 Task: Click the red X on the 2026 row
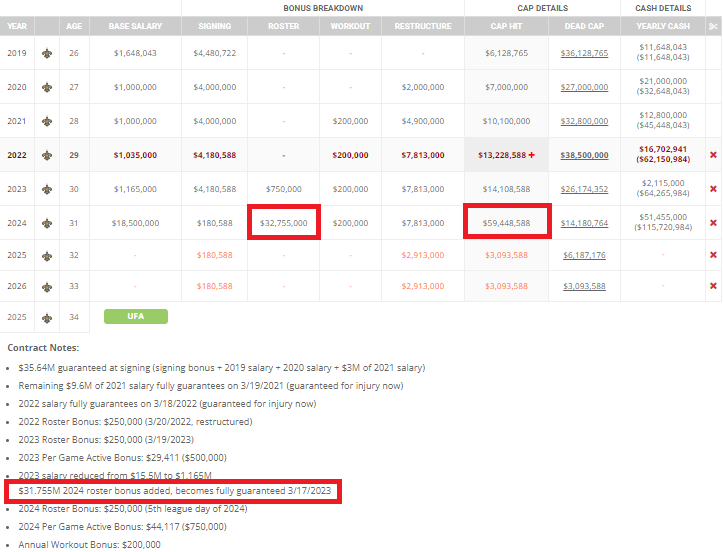[713, 286]
